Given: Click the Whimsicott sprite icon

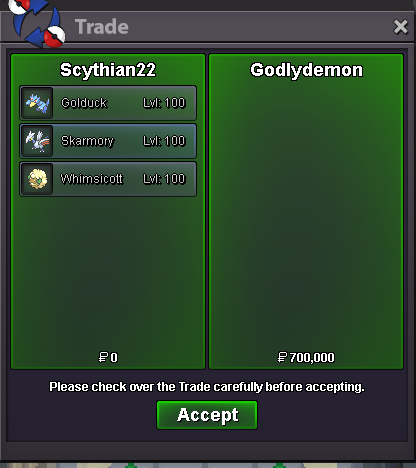Looking at the screenshot, I should (x=38, y=179).
